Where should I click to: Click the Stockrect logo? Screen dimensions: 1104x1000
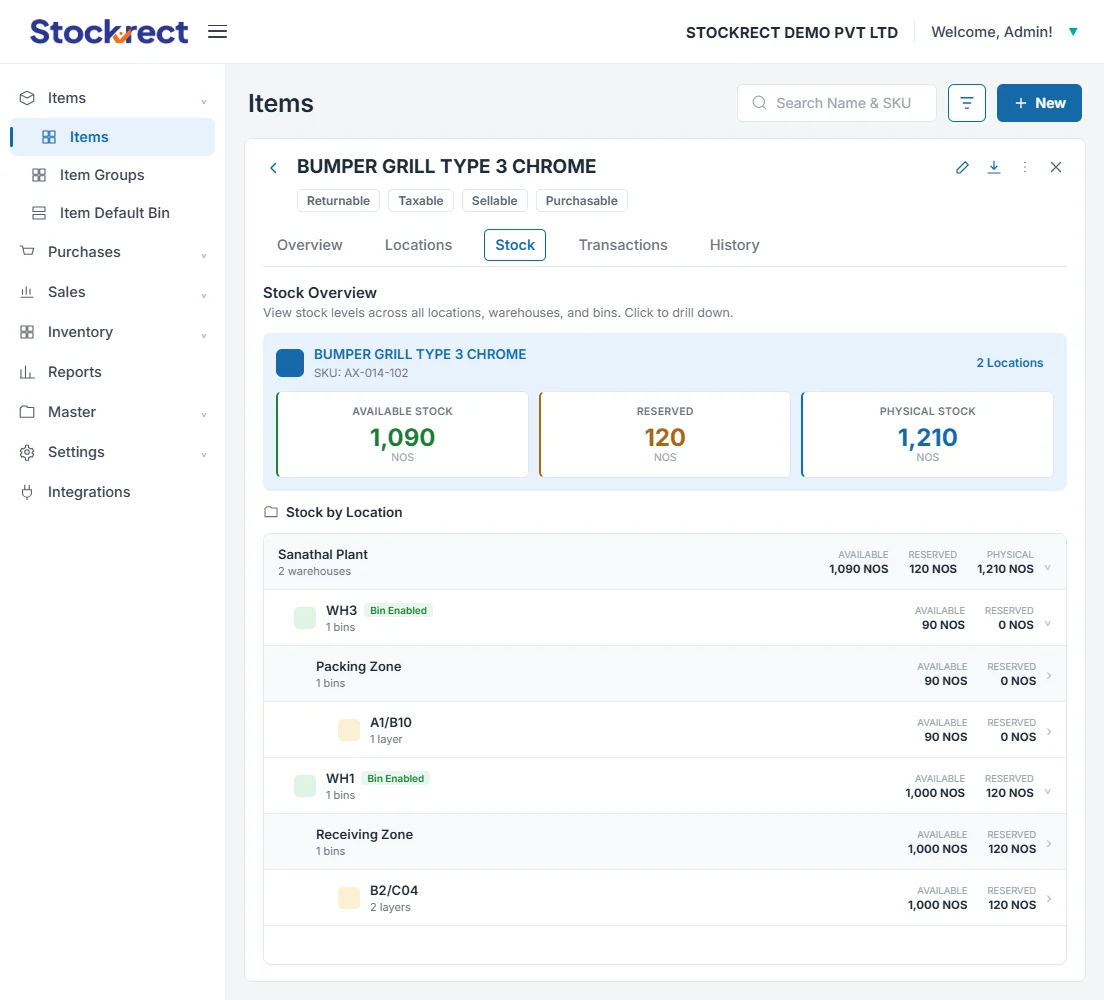pos(109,32)
